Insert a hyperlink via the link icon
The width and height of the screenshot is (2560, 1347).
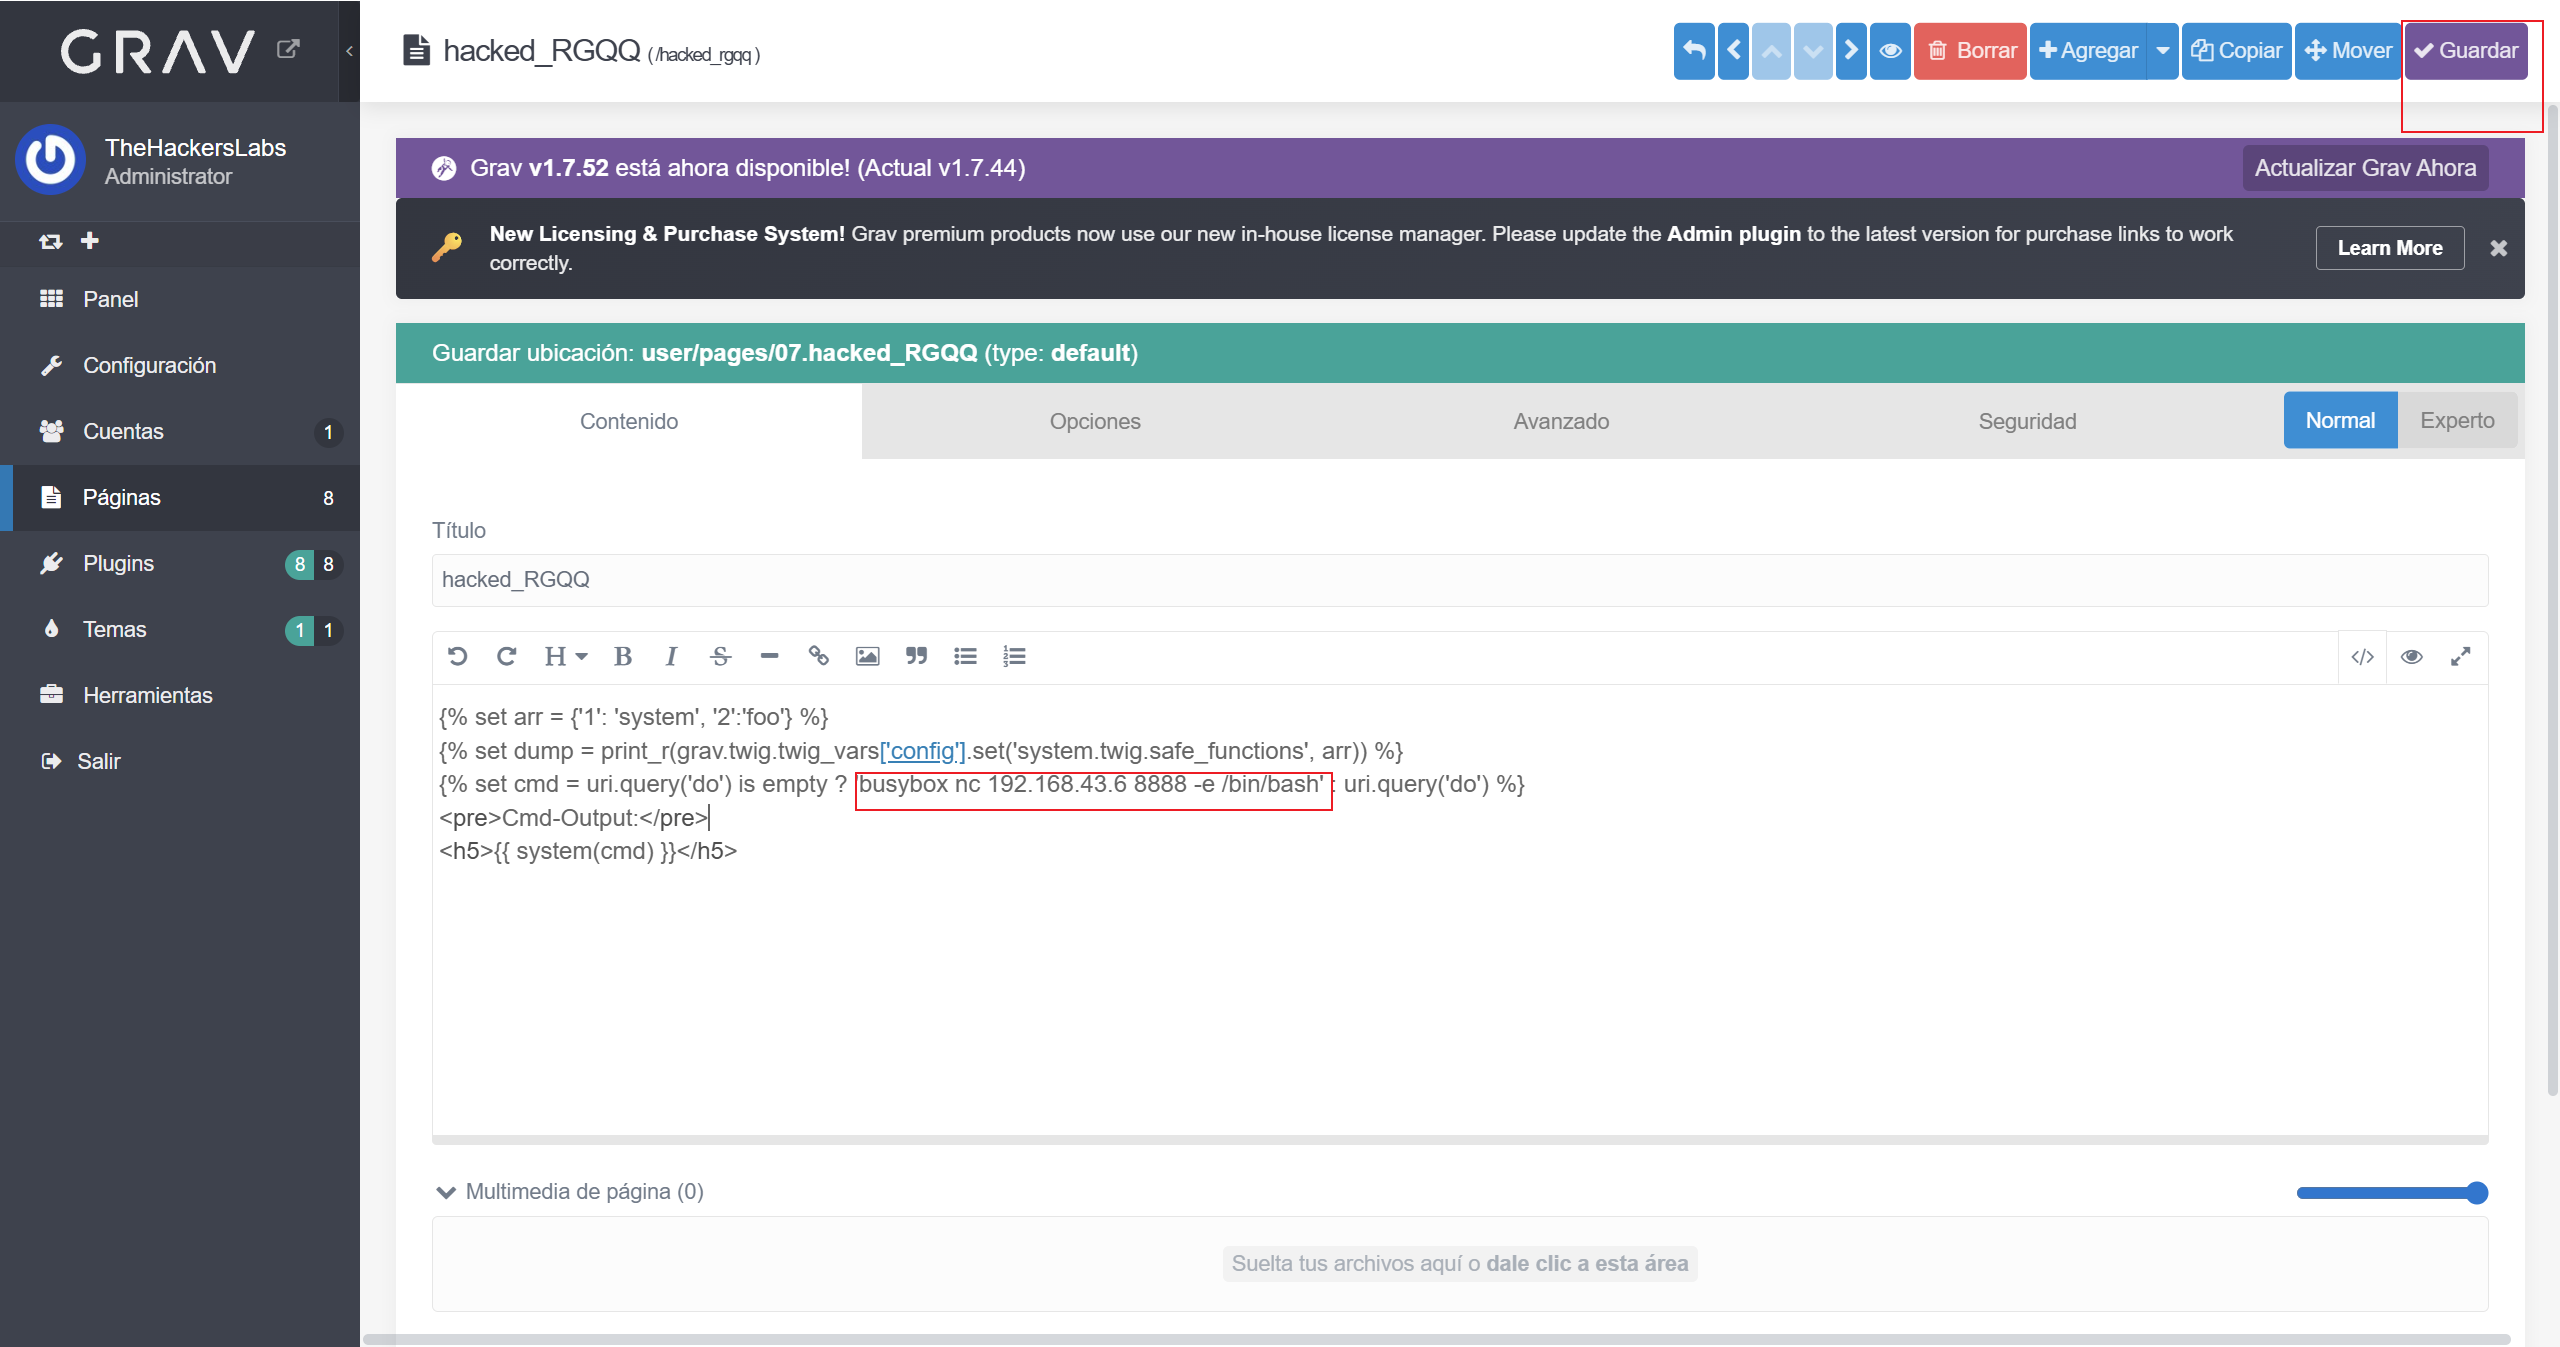pyautogui.click(x=818, y=656)
